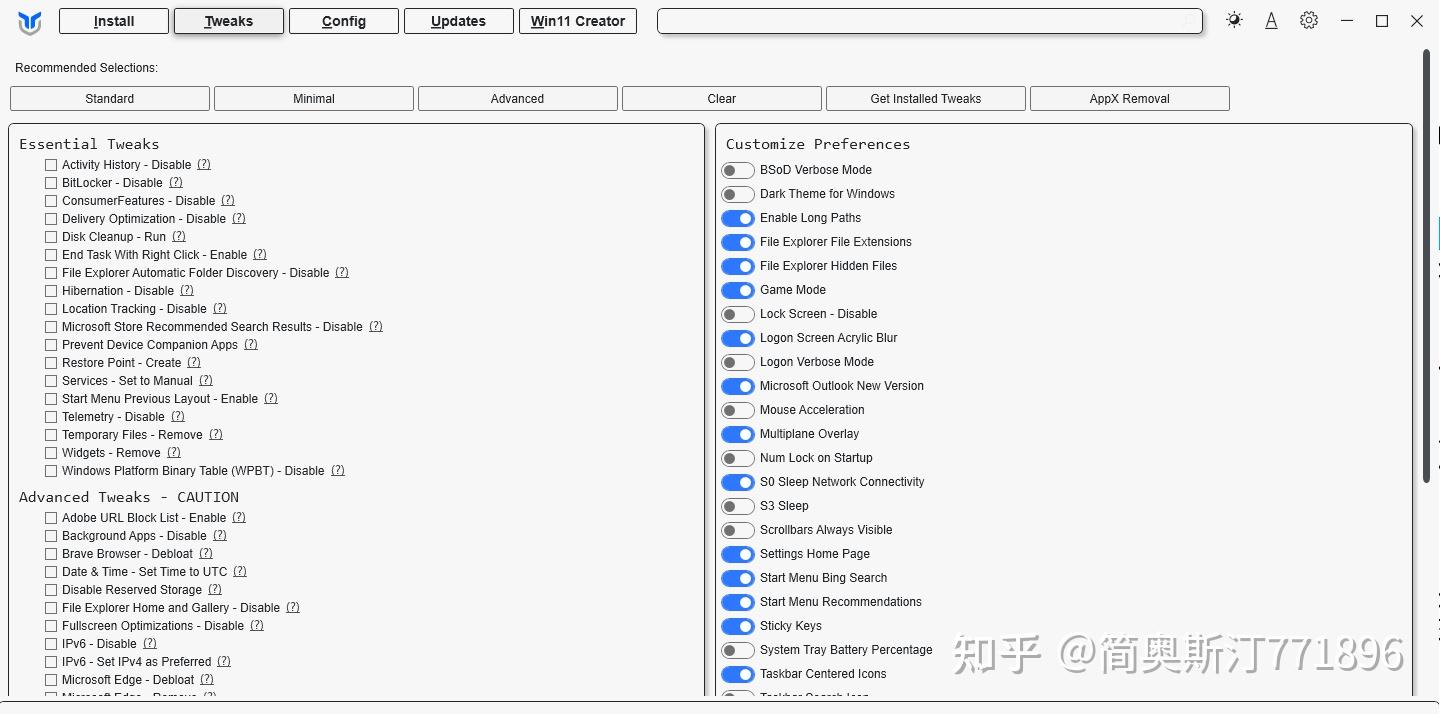
Task: Tick IPv6 - Set IPv4 as Preferred
Action: (x=51, y=662)
